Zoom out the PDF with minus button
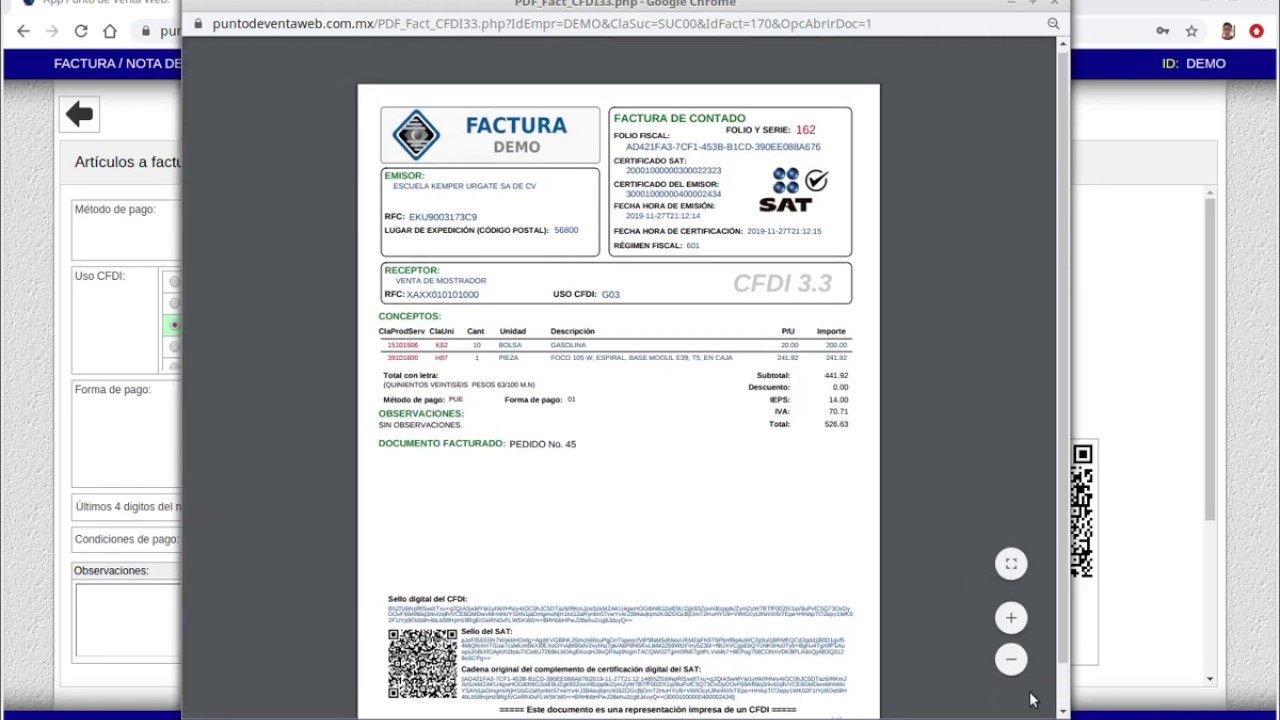1280x720 pixels. point(1011,659)
